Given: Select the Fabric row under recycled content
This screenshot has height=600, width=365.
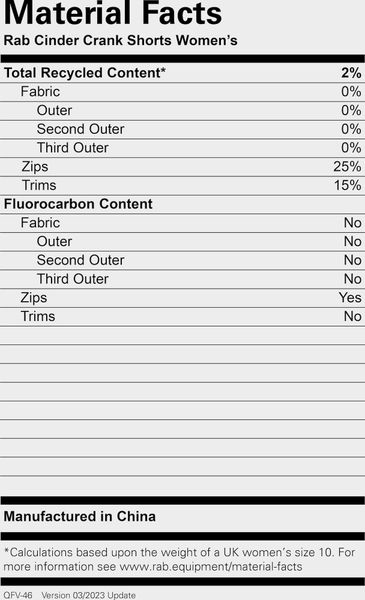Looking at the screenshot, I should [x=182, y=92].
